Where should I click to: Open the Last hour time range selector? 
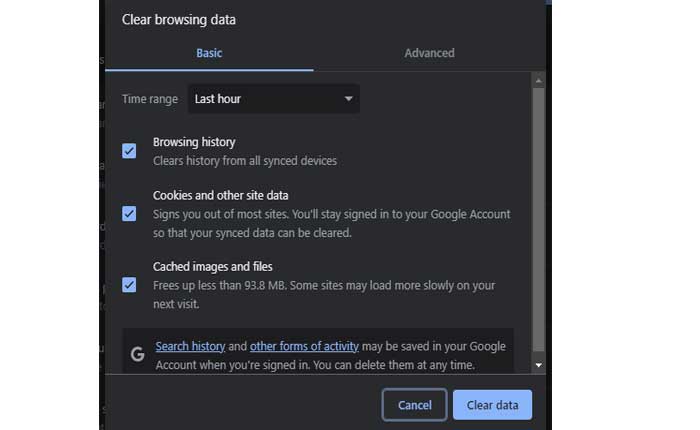[273, 99]
